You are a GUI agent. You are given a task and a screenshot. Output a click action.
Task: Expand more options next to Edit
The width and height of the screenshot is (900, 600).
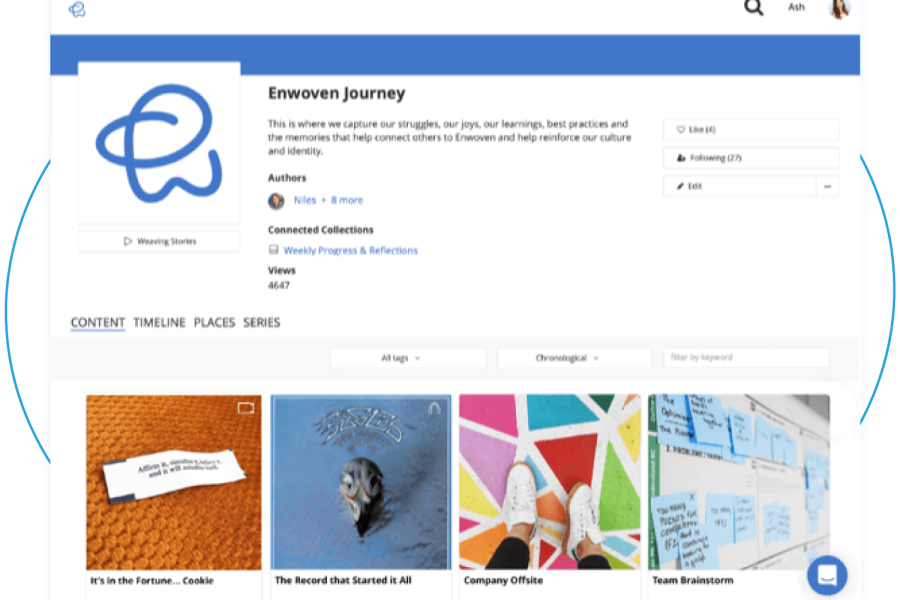click(828, 186)
